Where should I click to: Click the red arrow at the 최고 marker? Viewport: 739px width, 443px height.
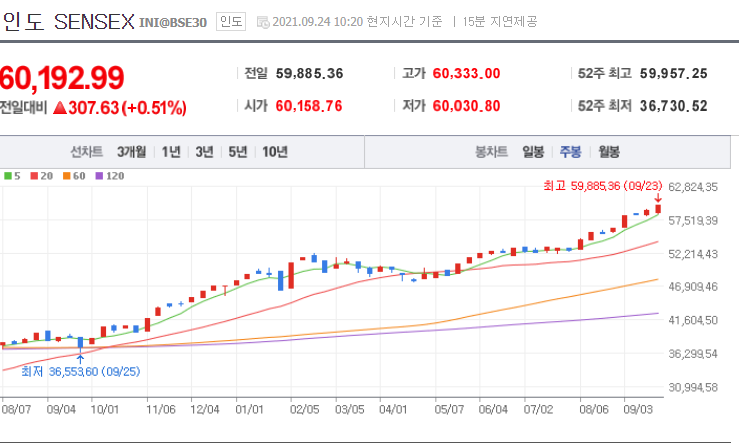coord(658,198)
